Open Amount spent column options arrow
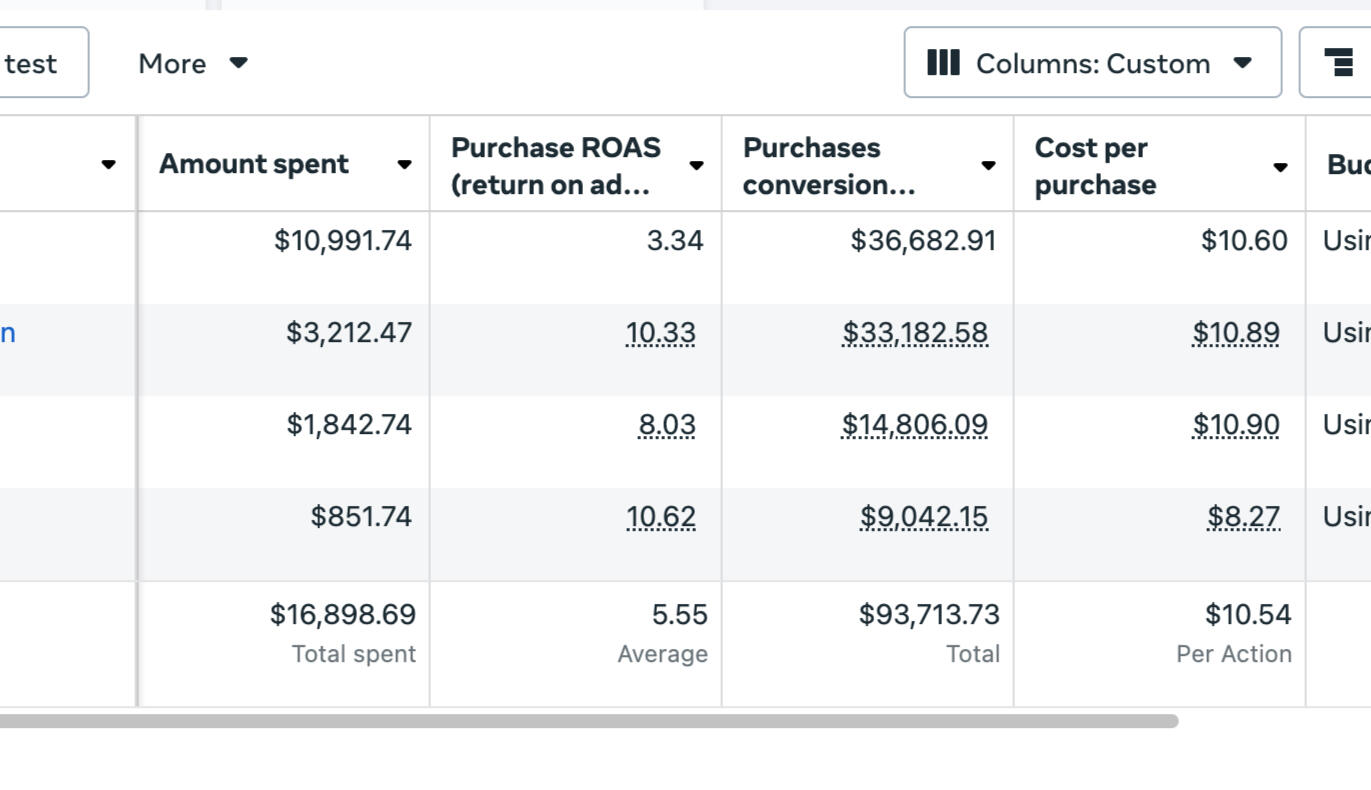Screen dimensions: 1371x790 (x=404, y=165)
